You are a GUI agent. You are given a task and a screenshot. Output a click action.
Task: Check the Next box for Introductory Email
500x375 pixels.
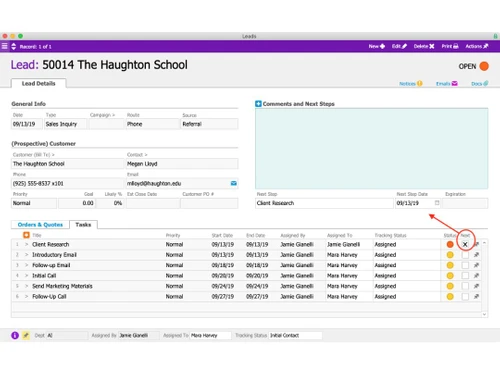point(465,255)
